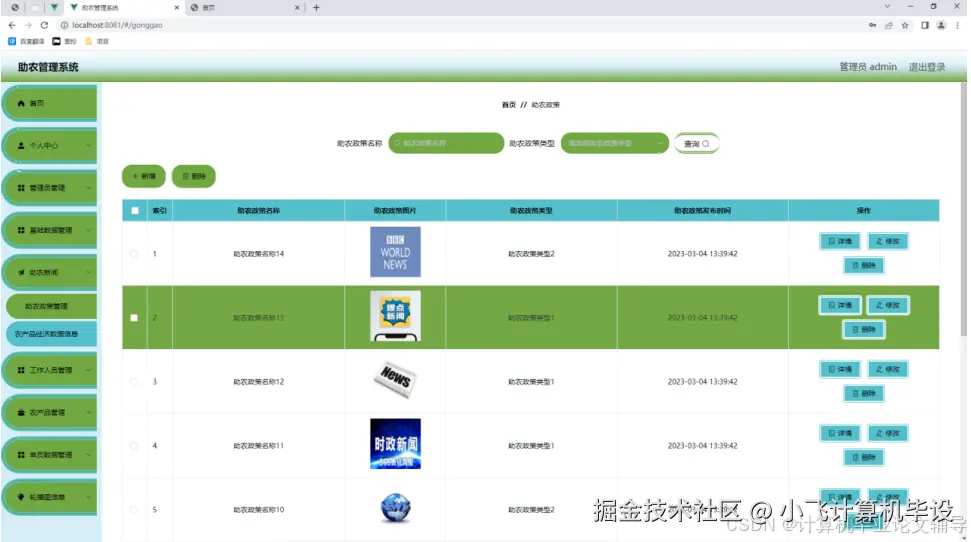Open browser three-dot menu
This screenshot has width=971, height=542.
click(x=957, y=25)
